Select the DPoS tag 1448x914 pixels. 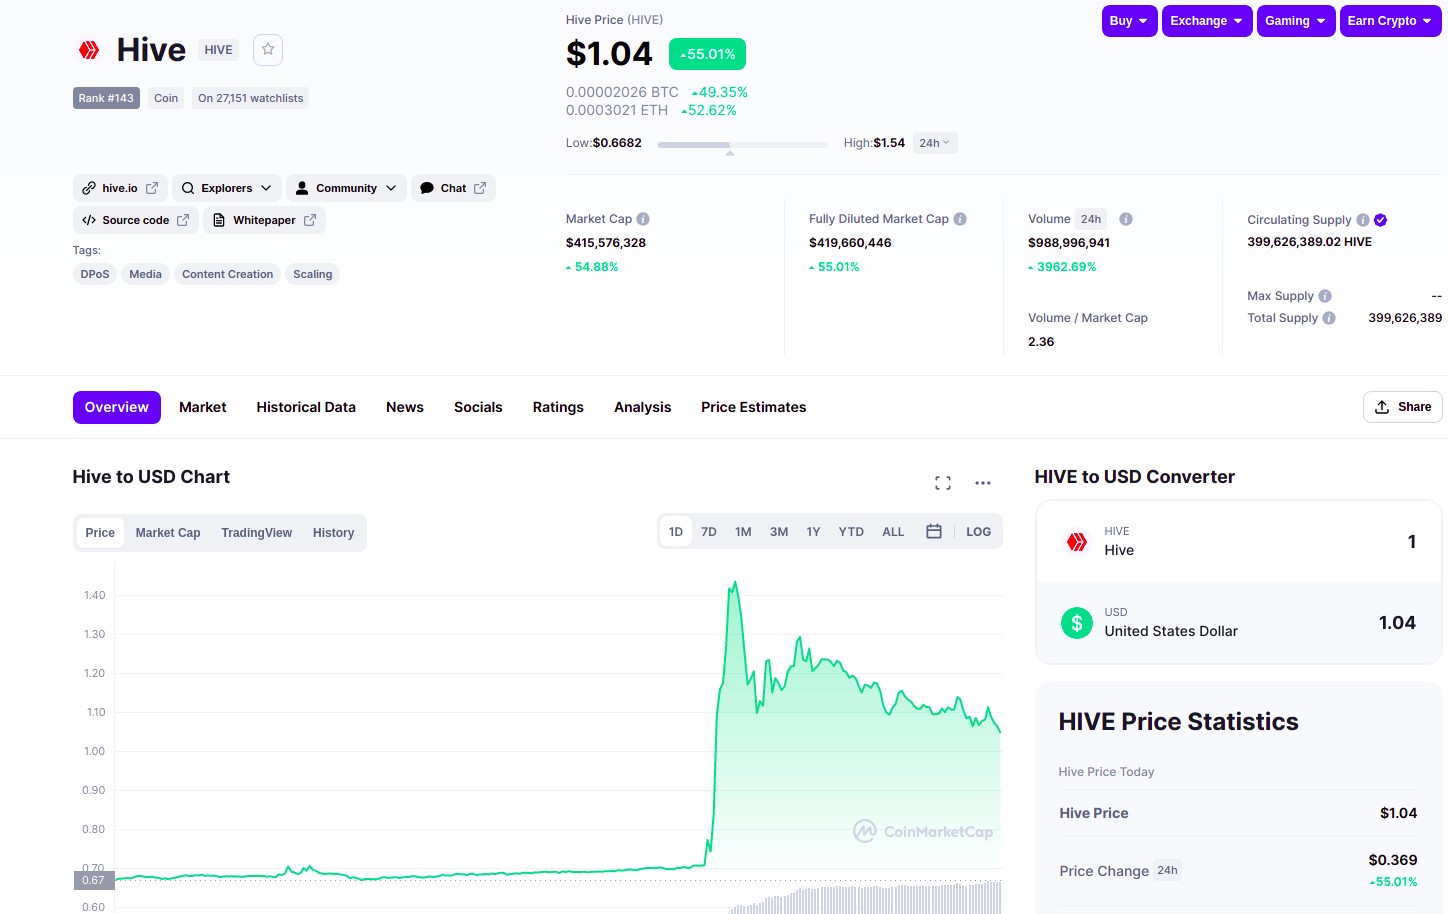(x=95, y=274)
